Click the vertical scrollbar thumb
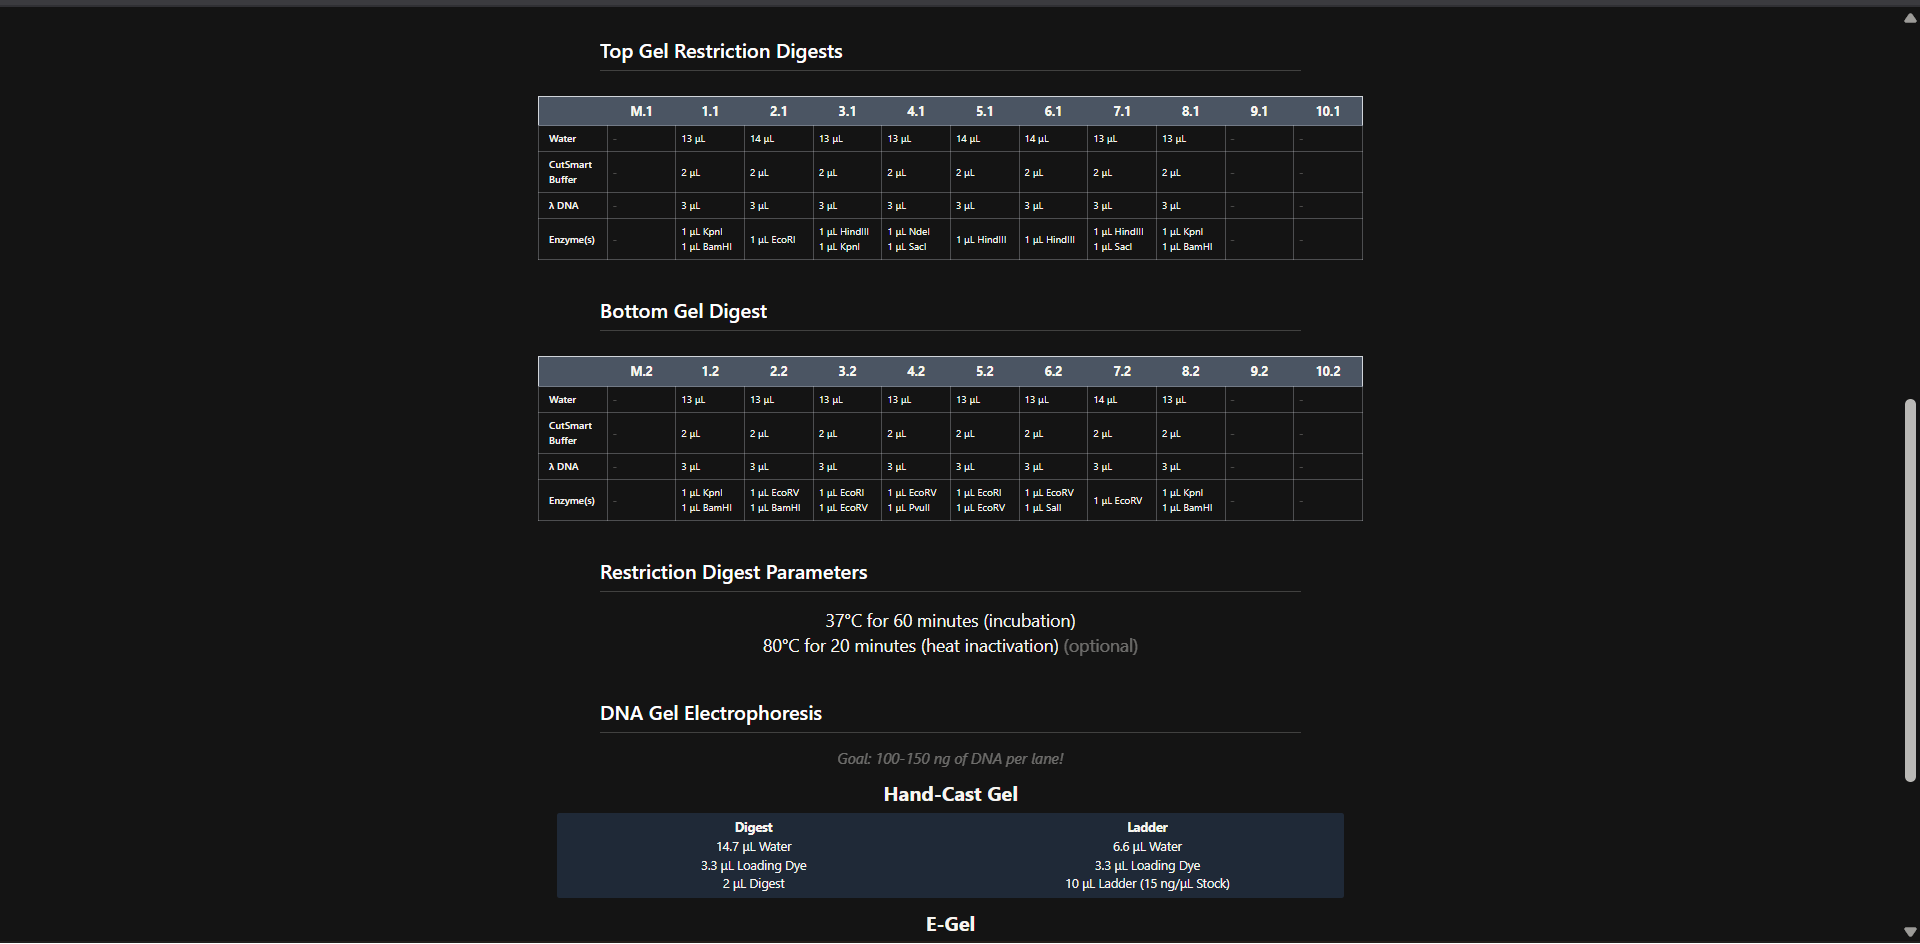Image resolution: width=1920 pixels, height=944 pixels. pyautogui.click(x=1910, y=590)
